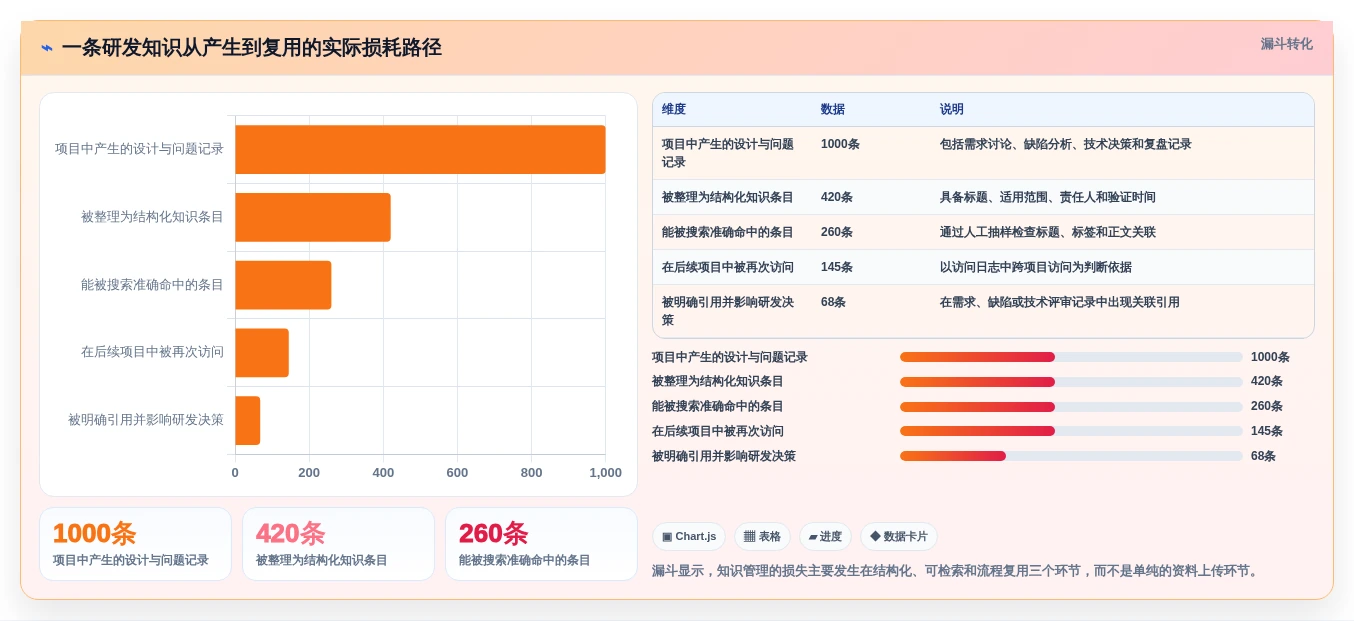Click the chart axis label 被明确引用并影响研发决策

[x=146, y=420]
